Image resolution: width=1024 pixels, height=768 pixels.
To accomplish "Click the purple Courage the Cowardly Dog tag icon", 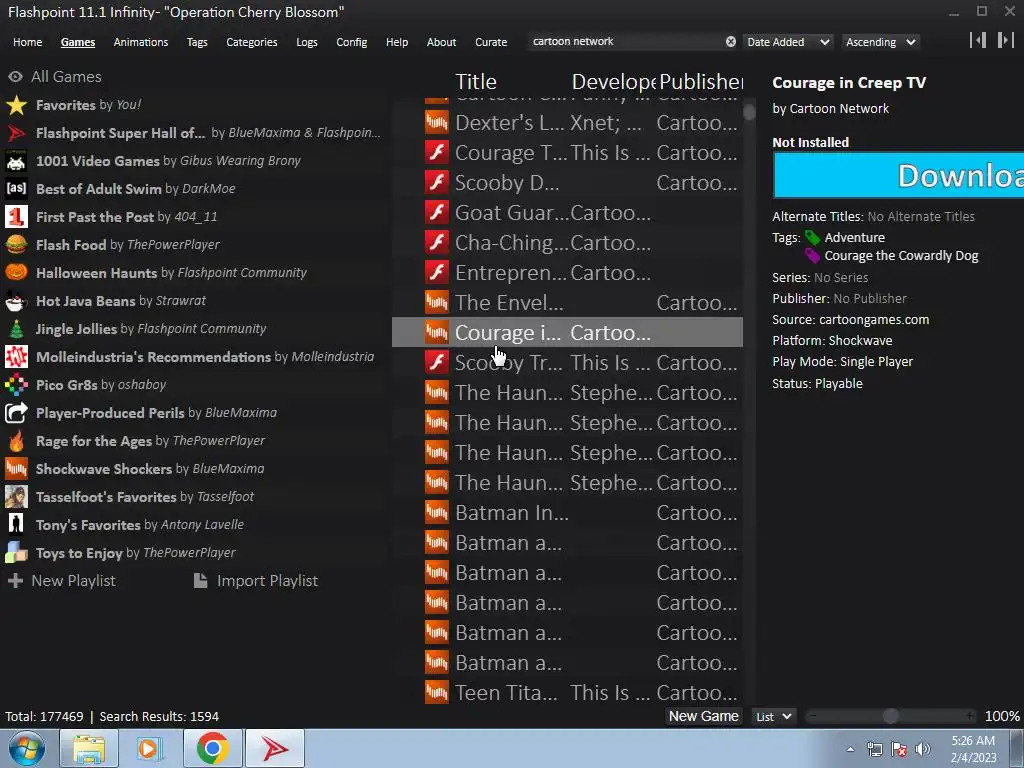I will tap(812, 256).
